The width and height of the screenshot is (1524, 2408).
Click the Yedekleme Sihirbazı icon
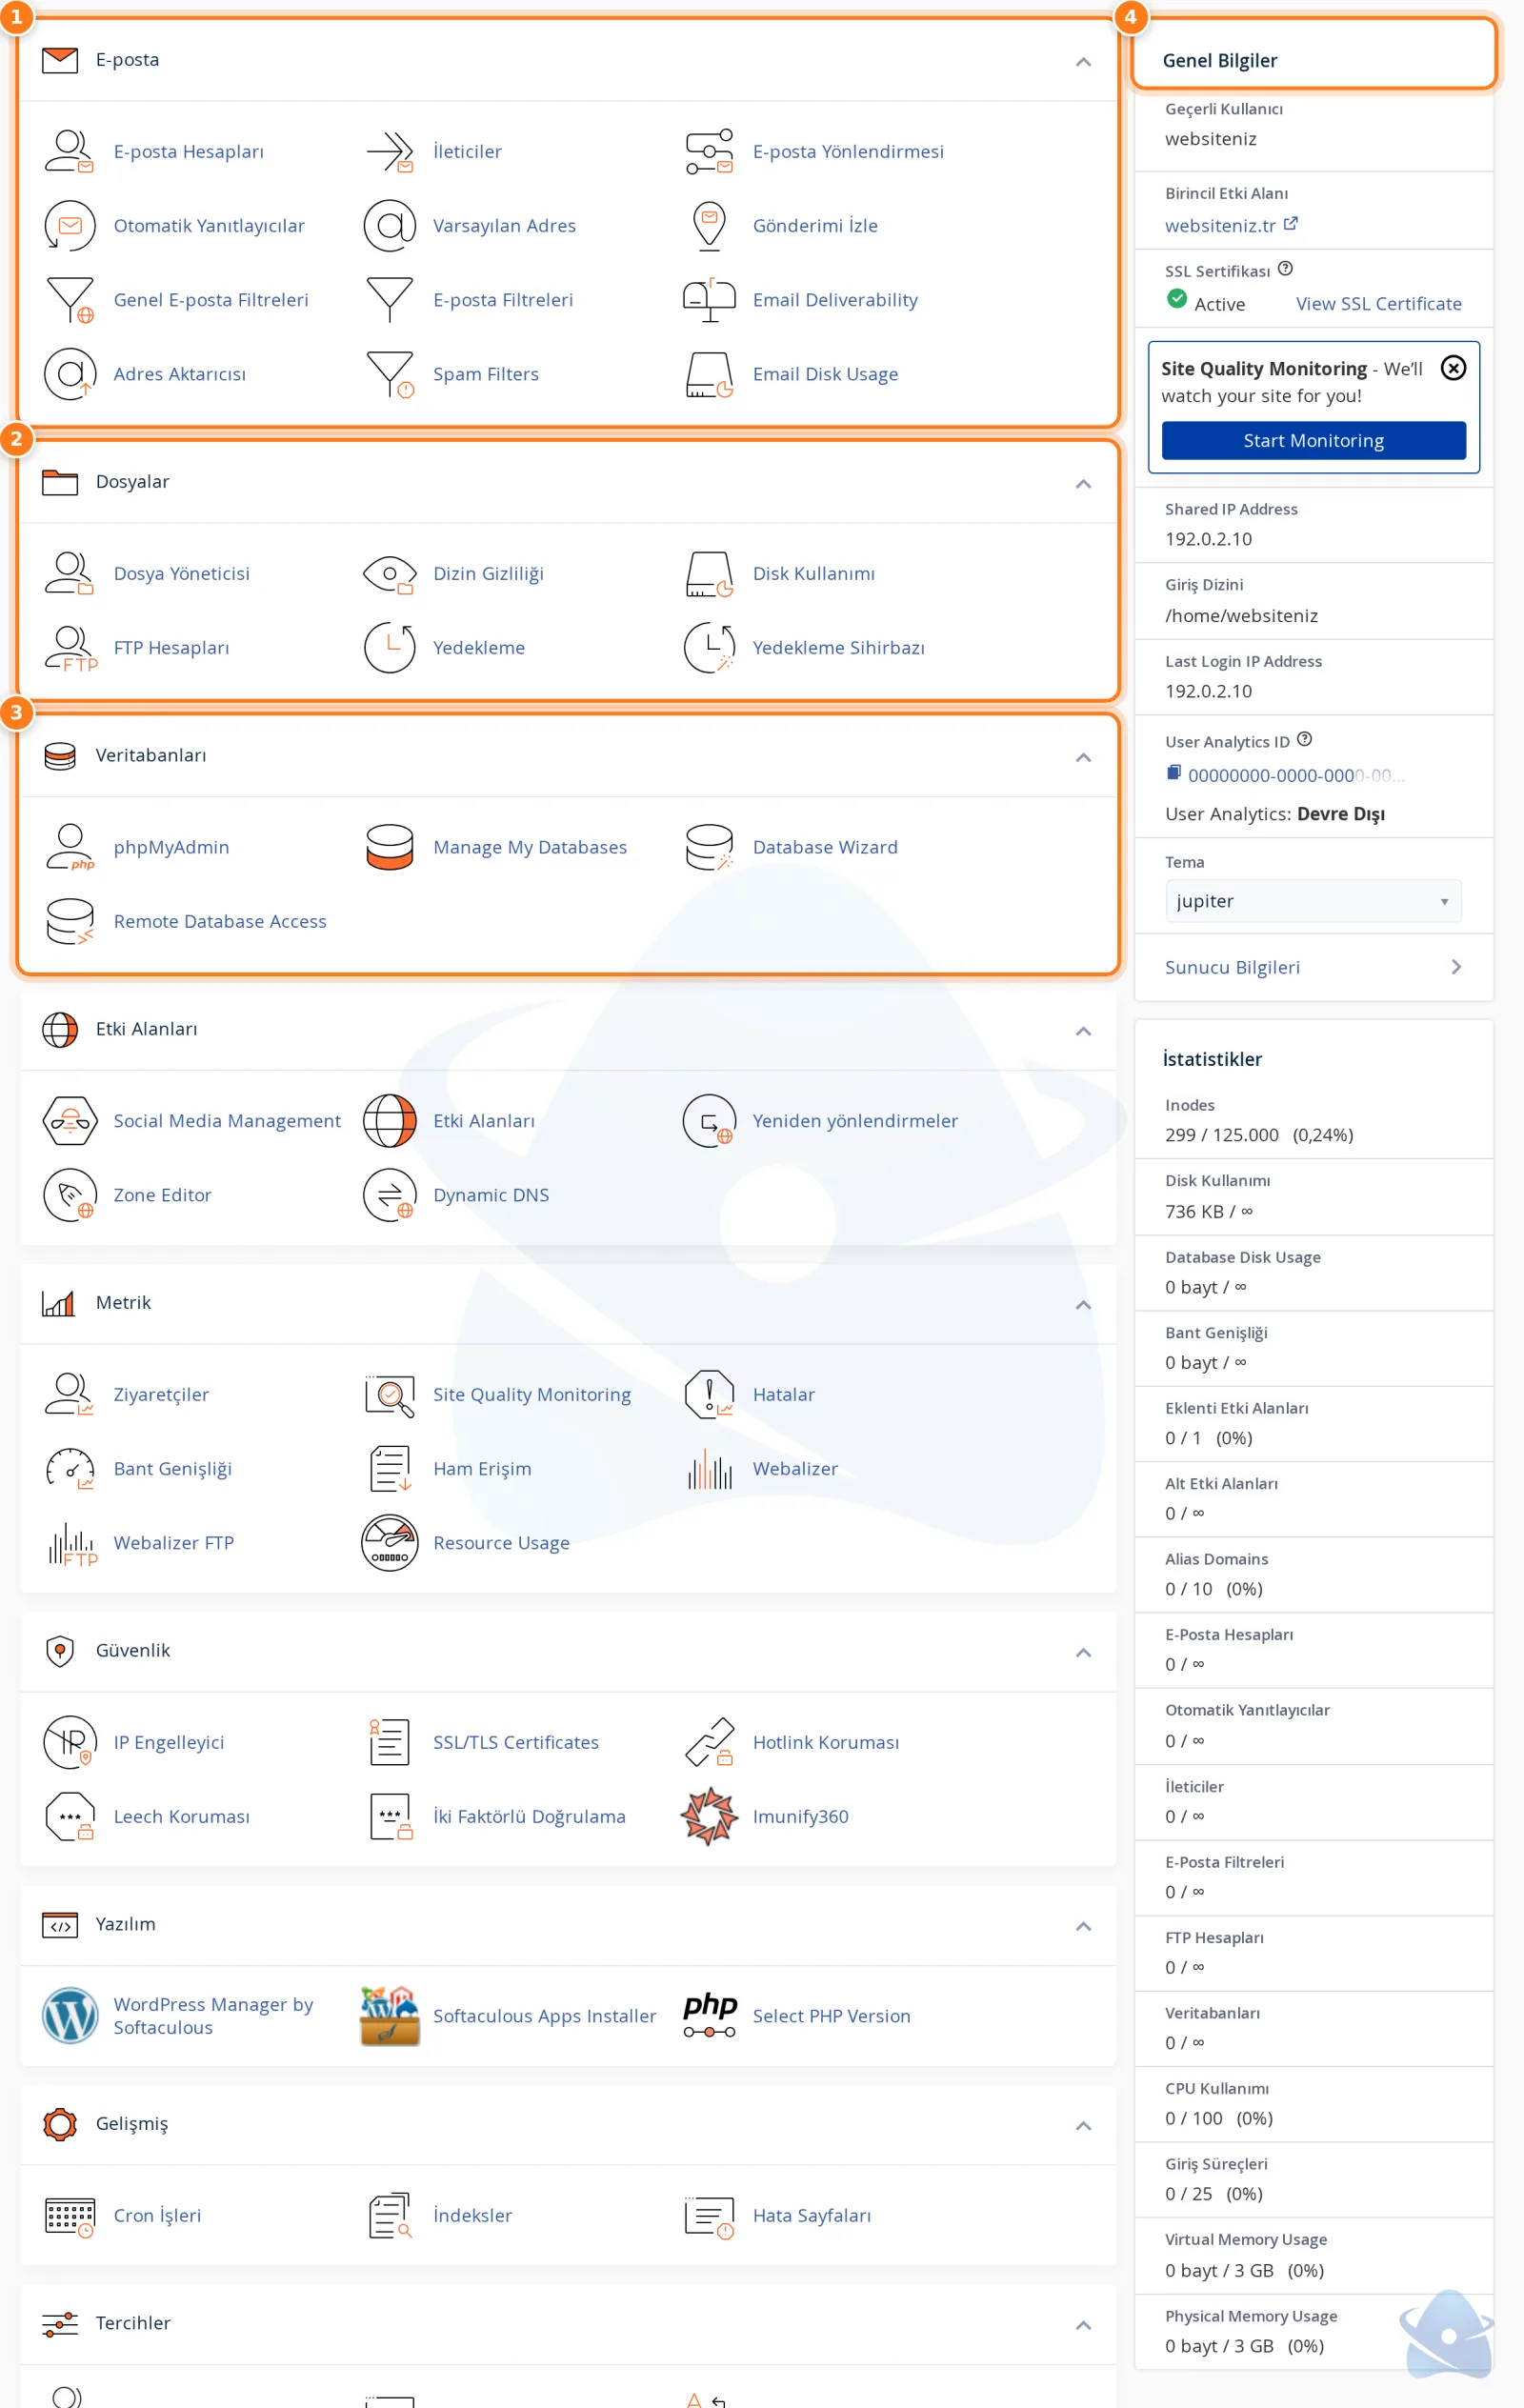coord(709,647)
